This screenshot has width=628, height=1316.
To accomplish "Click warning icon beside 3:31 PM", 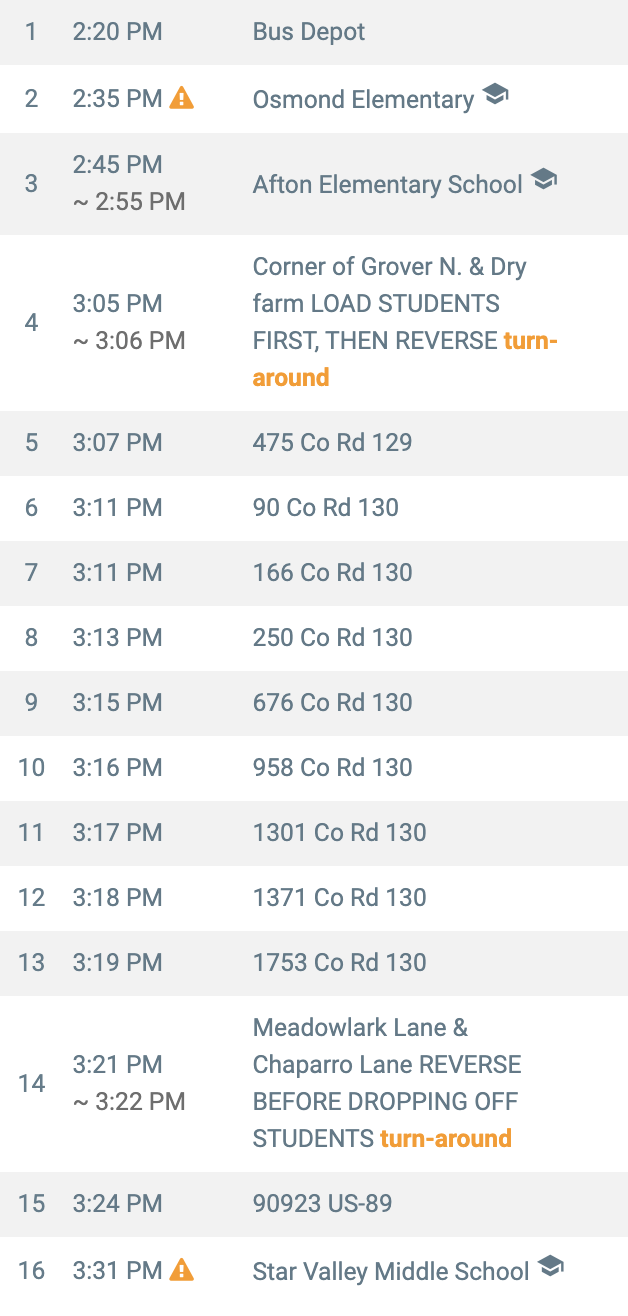I will 181,1270.
